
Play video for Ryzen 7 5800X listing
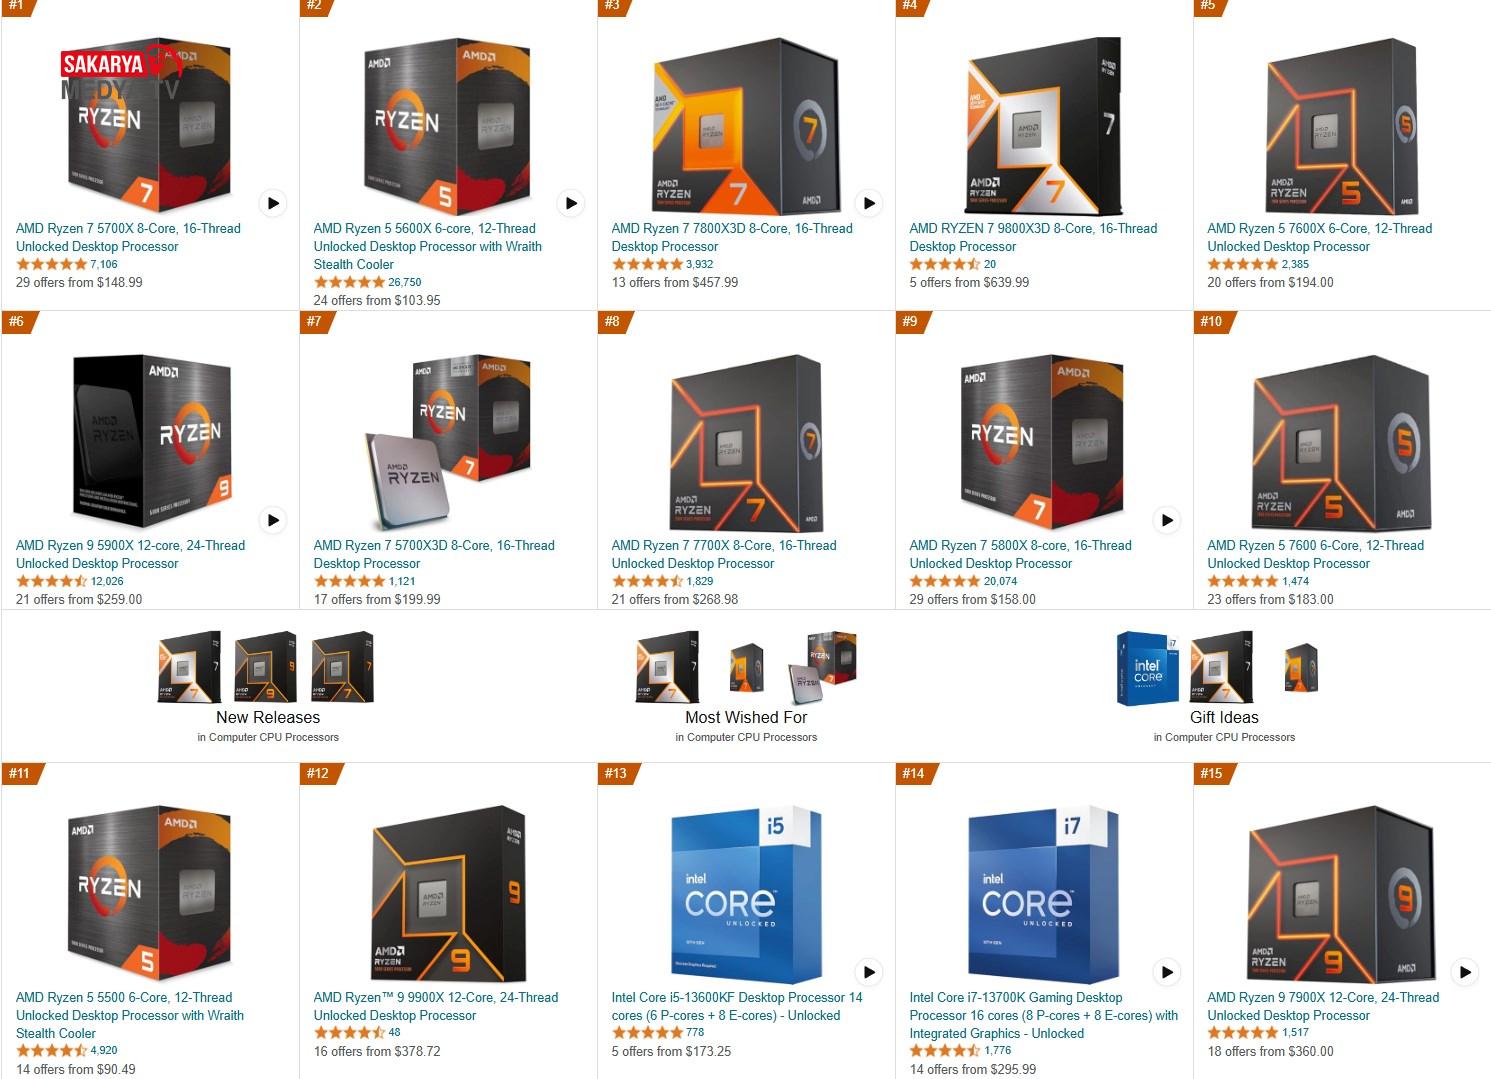point(1167,520)
